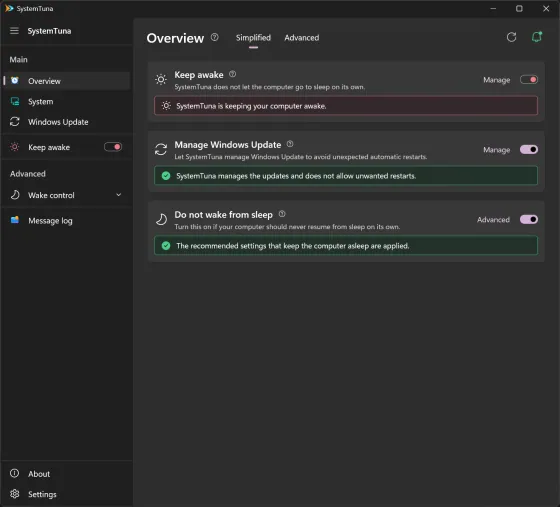Viewport: 560px width, 507px height.
Task: Click help icon beside Manage Windows Update
Action: tap(290, 144)
